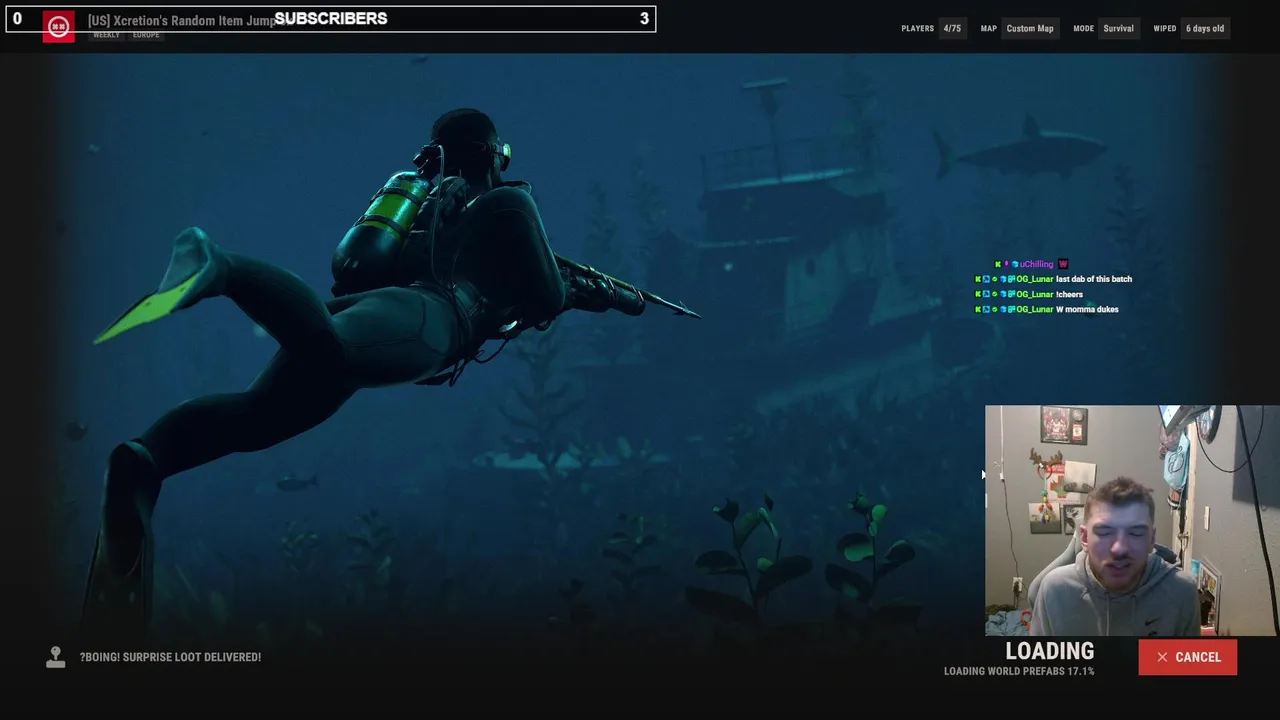Click the uChilling chat username
1280x720 pixels.
click(1036, 264)
